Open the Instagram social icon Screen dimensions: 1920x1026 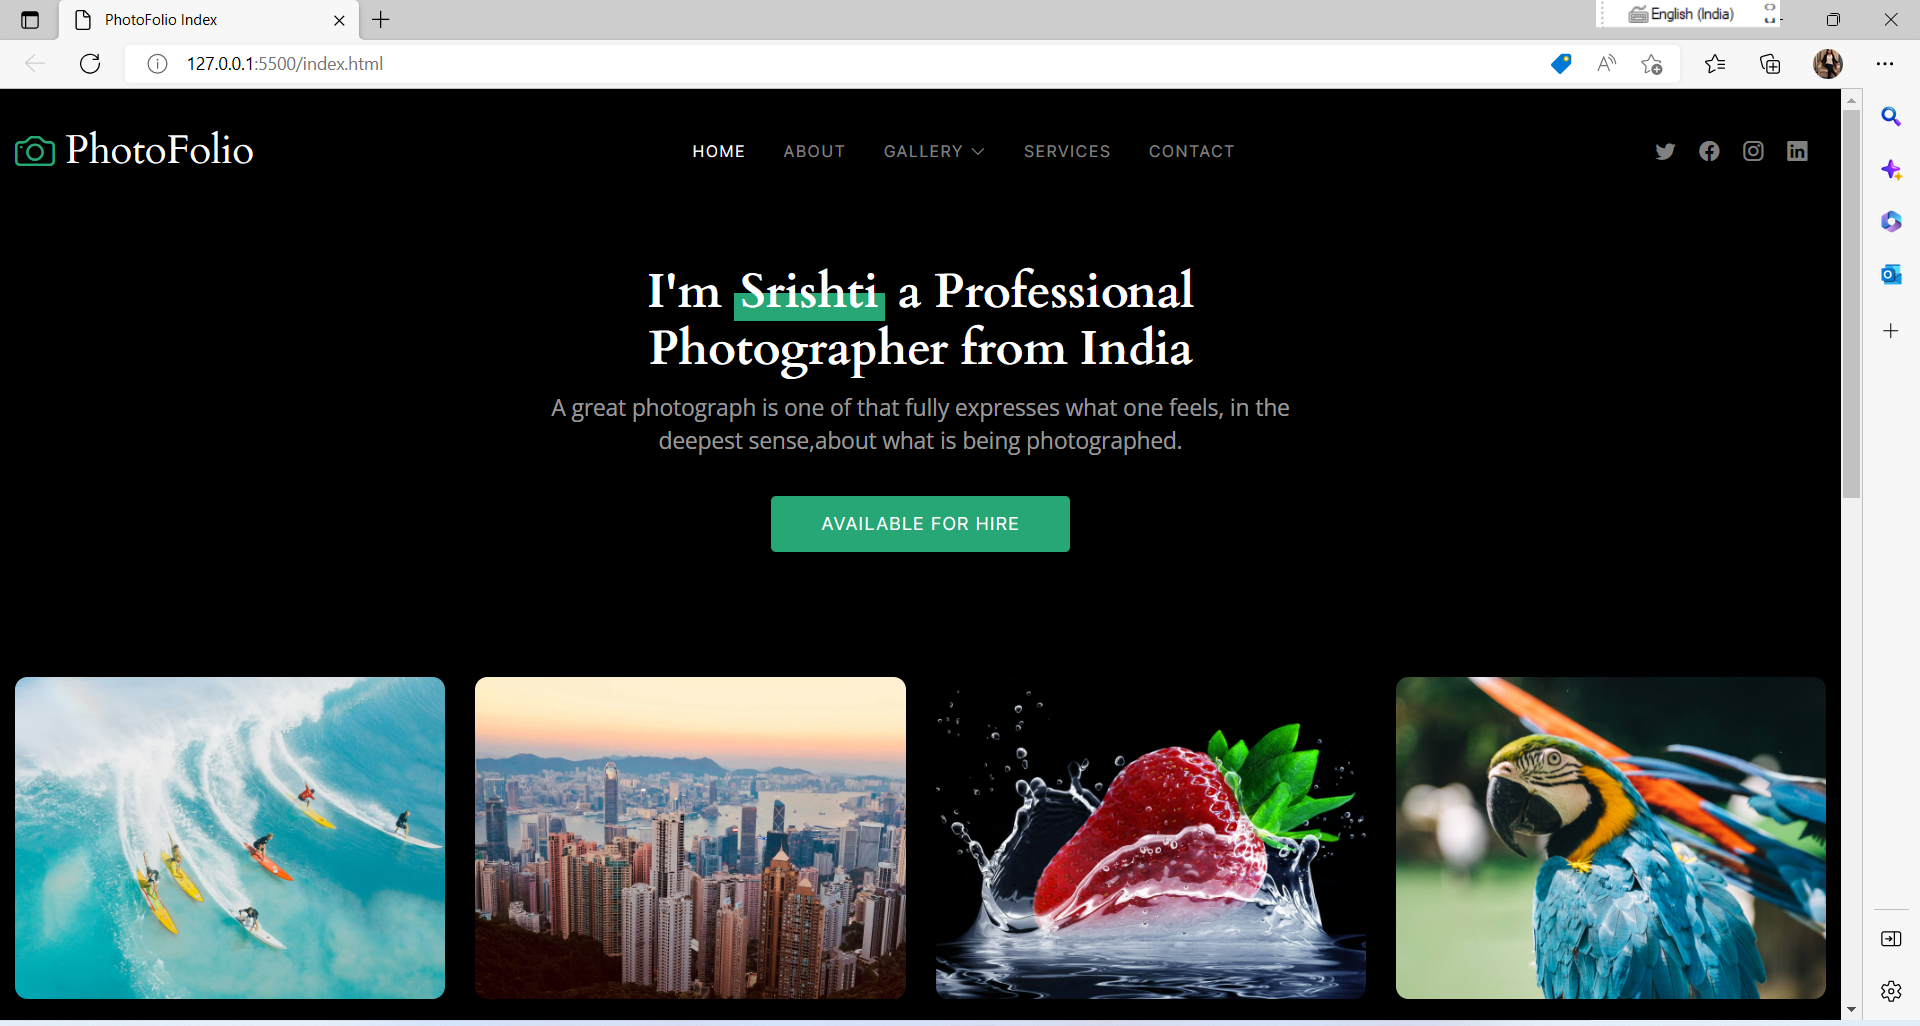1753,151
